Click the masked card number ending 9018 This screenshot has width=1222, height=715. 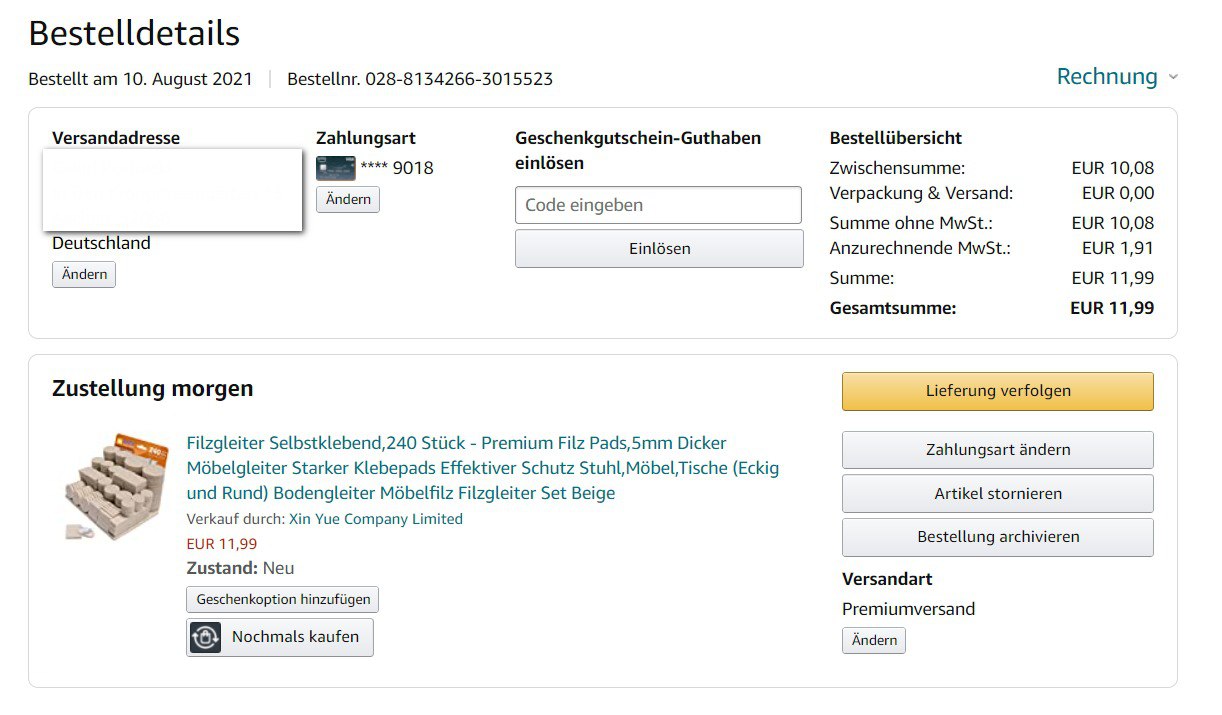coord(397,168)
